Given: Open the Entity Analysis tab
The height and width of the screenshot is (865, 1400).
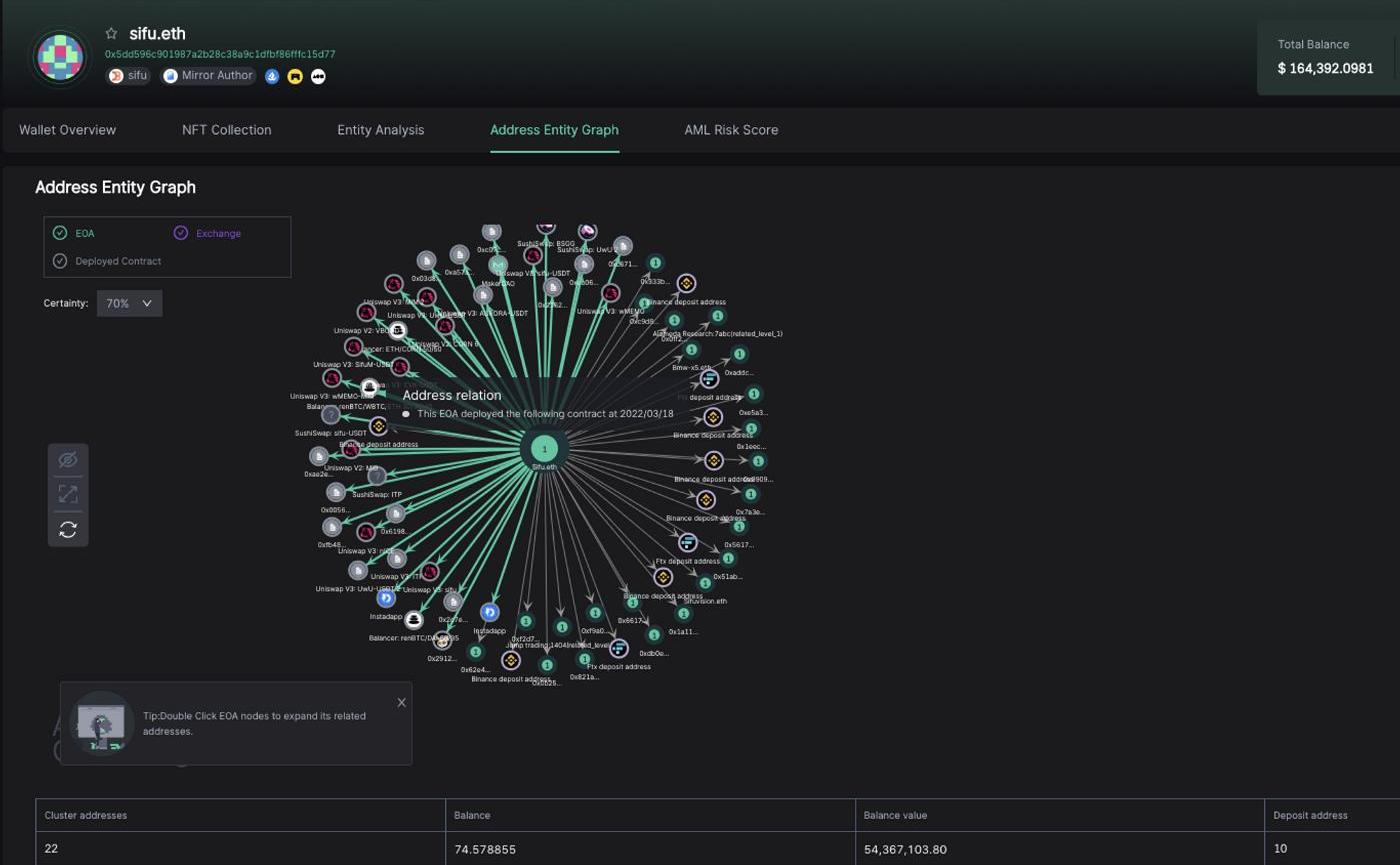Looking at the screenshot, I should [x=380, y=130].
